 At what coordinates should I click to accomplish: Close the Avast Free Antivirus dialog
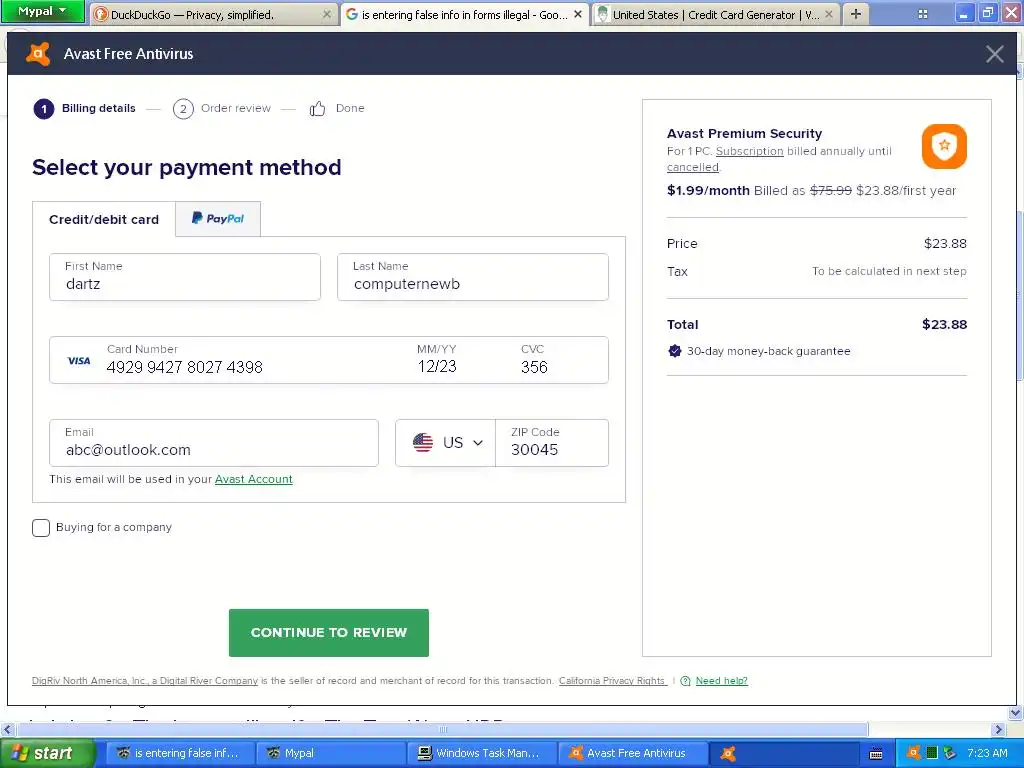994,54
